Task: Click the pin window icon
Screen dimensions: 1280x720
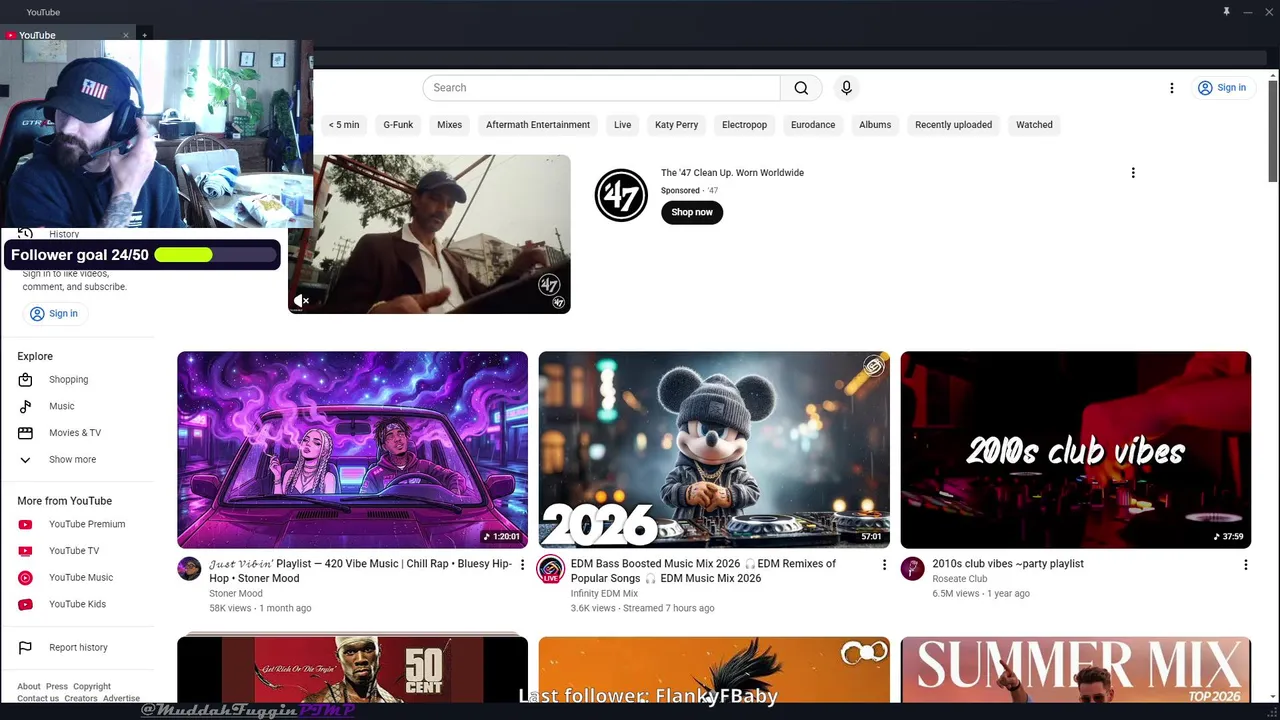Action: coord(1226,12)
